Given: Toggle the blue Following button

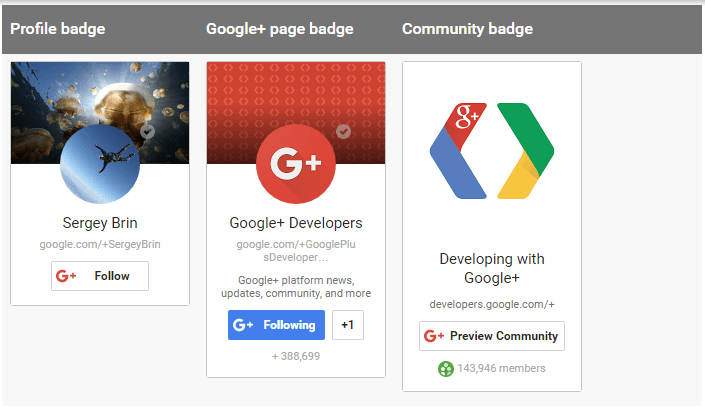Looking at the screenshot, I should (276, 325).
